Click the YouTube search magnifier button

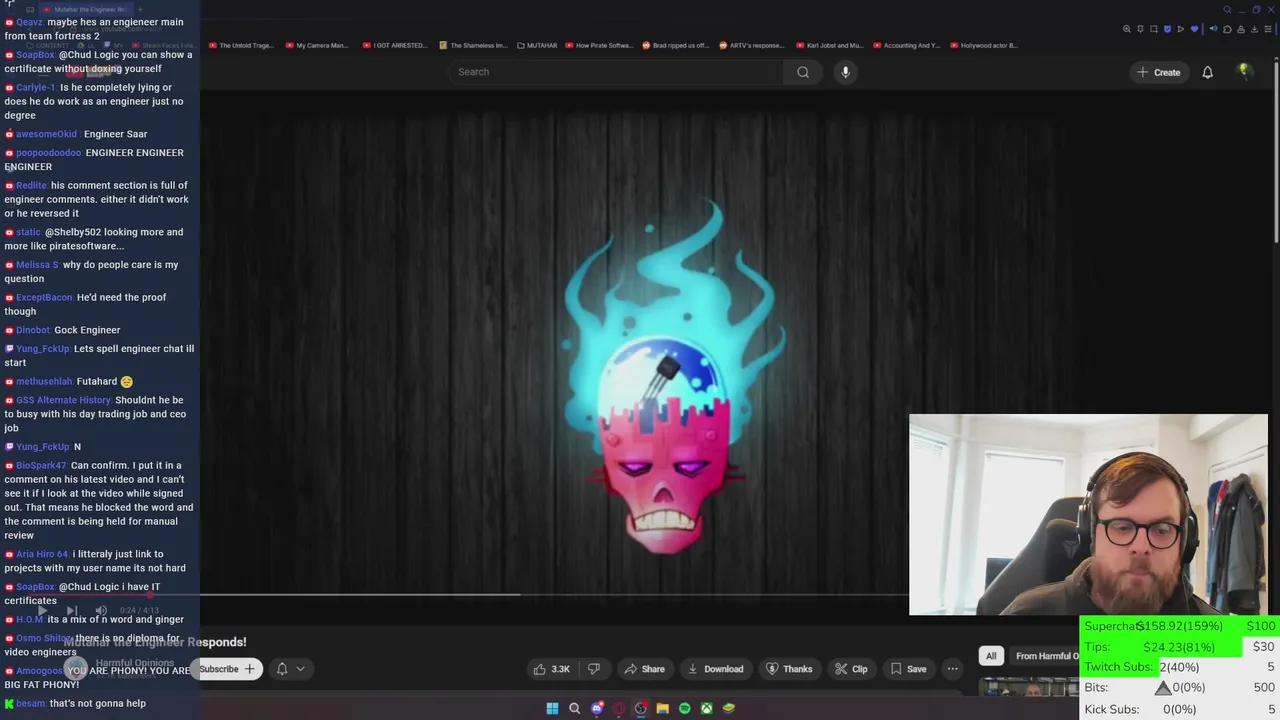(803, 72)
